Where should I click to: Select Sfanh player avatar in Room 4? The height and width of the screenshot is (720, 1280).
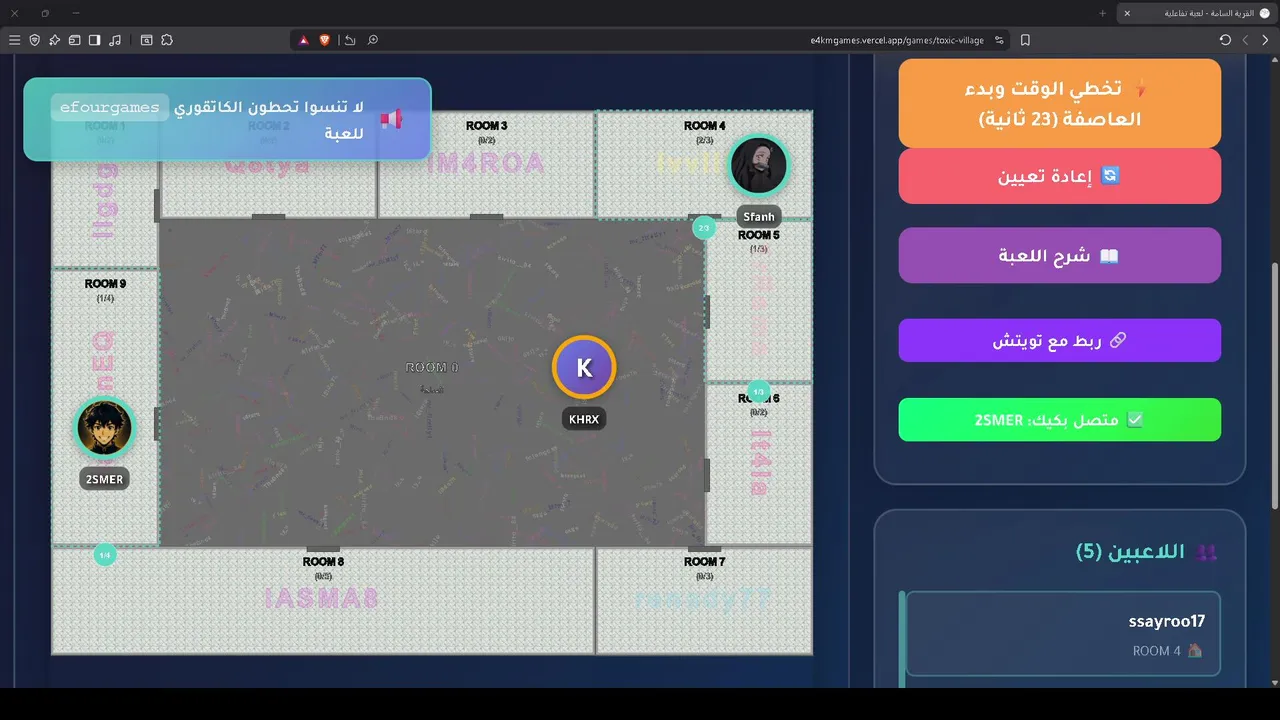coord(758,166)
